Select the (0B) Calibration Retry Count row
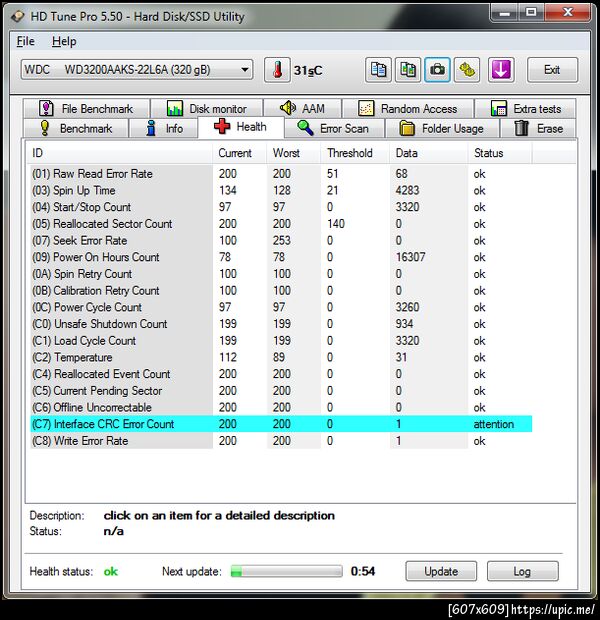This screenshot has height=620, width=600. (x=281, y=291)
